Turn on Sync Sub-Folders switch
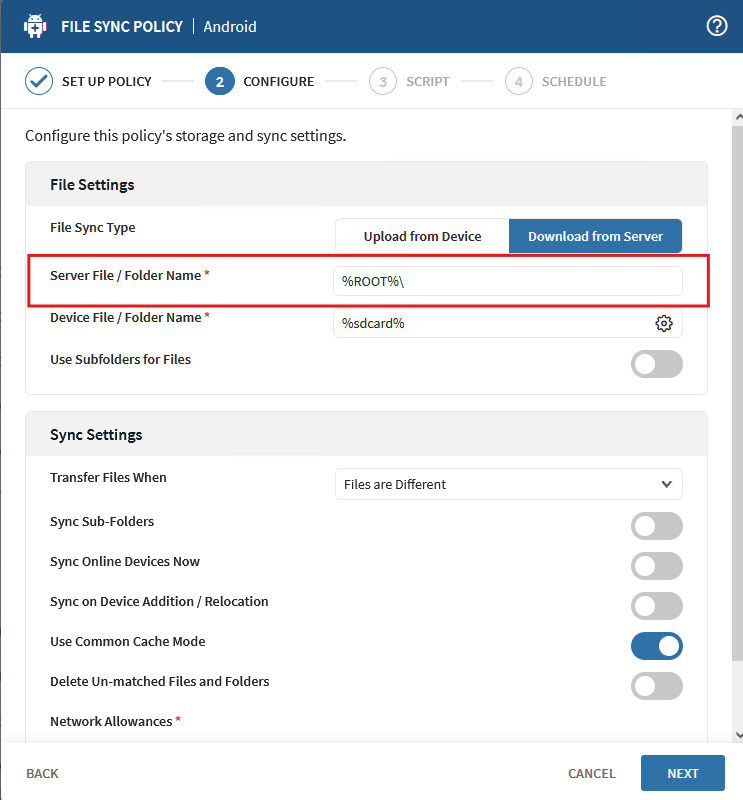Viewport: 743px width, 800px height. click(x=656, y=526)
